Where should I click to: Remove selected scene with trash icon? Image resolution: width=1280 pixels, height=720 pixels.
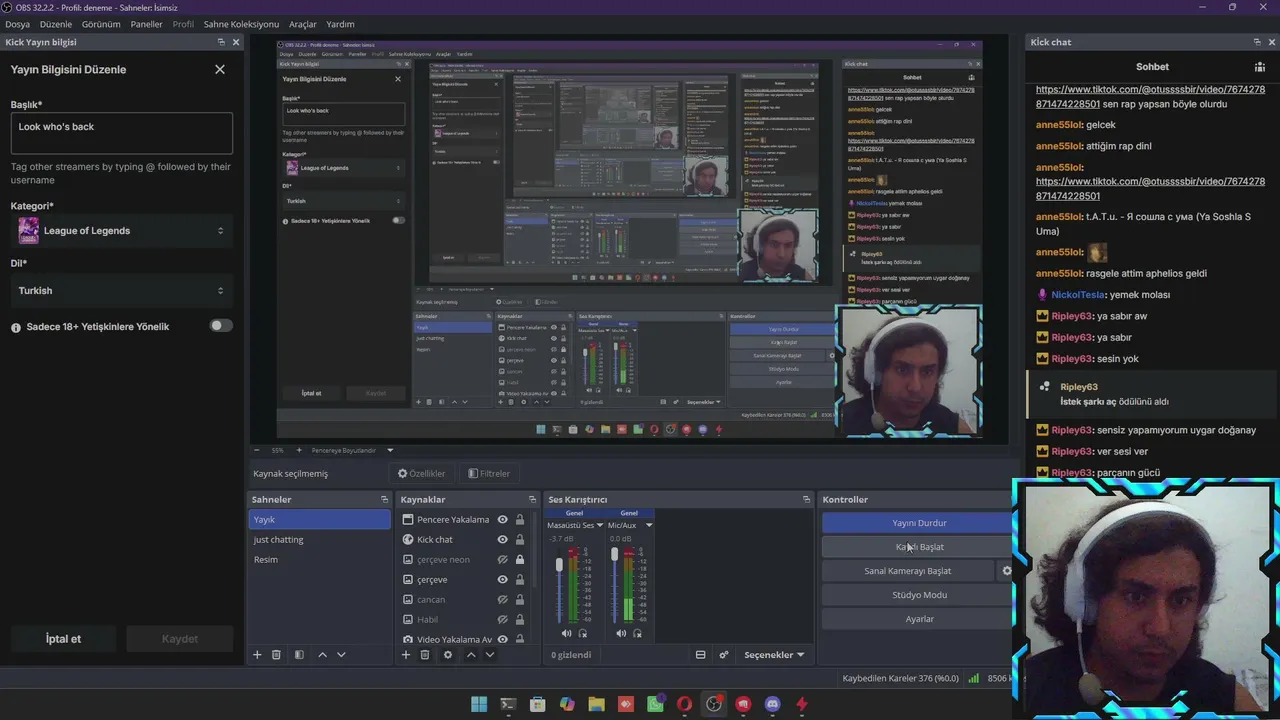tap(277, 655)
